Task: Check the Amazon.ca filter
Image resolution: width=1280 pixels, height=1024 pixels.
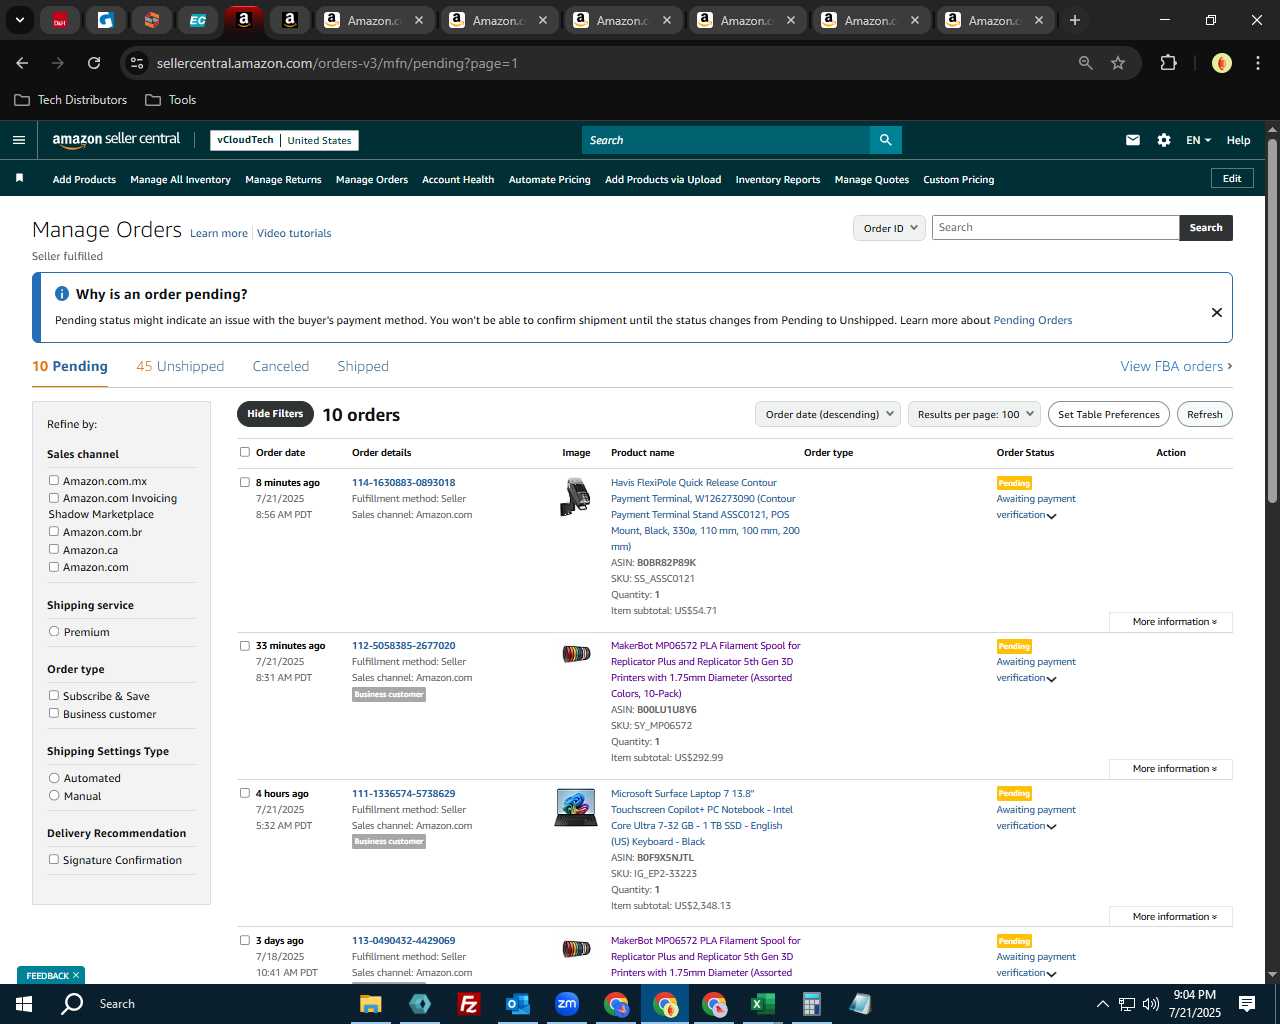Action: [54, 549]
